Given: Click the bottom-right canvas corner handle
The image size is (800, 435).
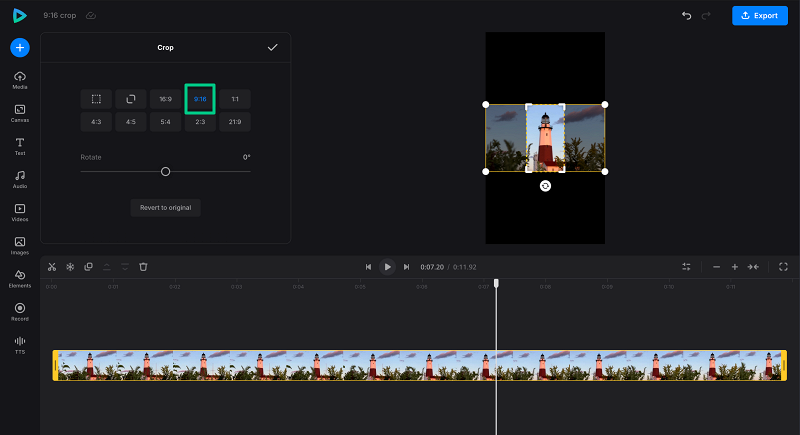Looking at the screenshot, I should pyautogui.click(x=605, y=172).
